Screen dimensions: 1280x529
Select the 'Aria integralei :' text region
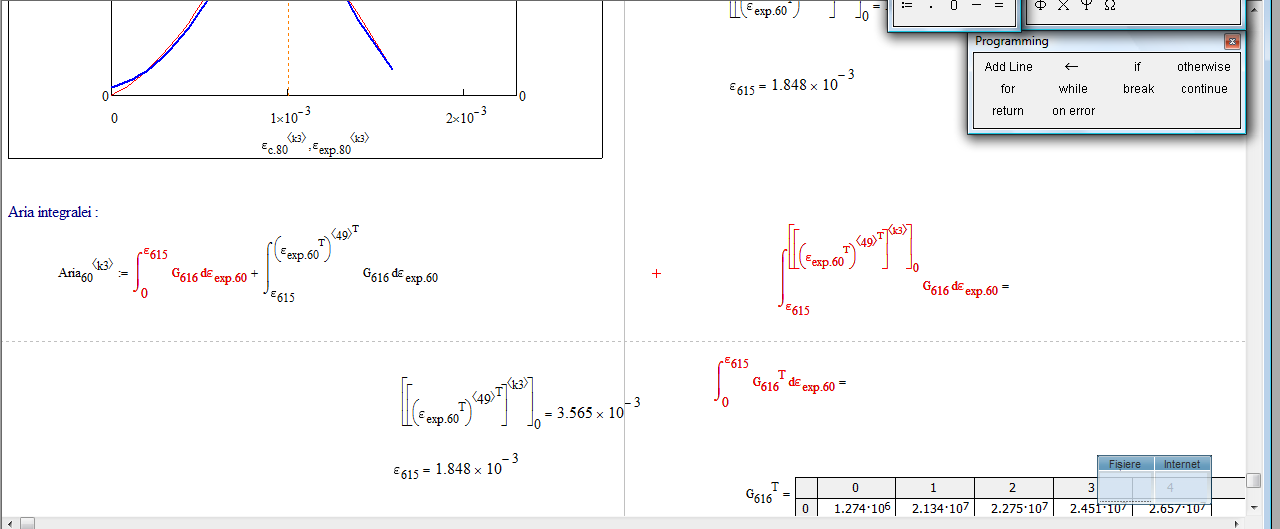click(x=53, y=212)
